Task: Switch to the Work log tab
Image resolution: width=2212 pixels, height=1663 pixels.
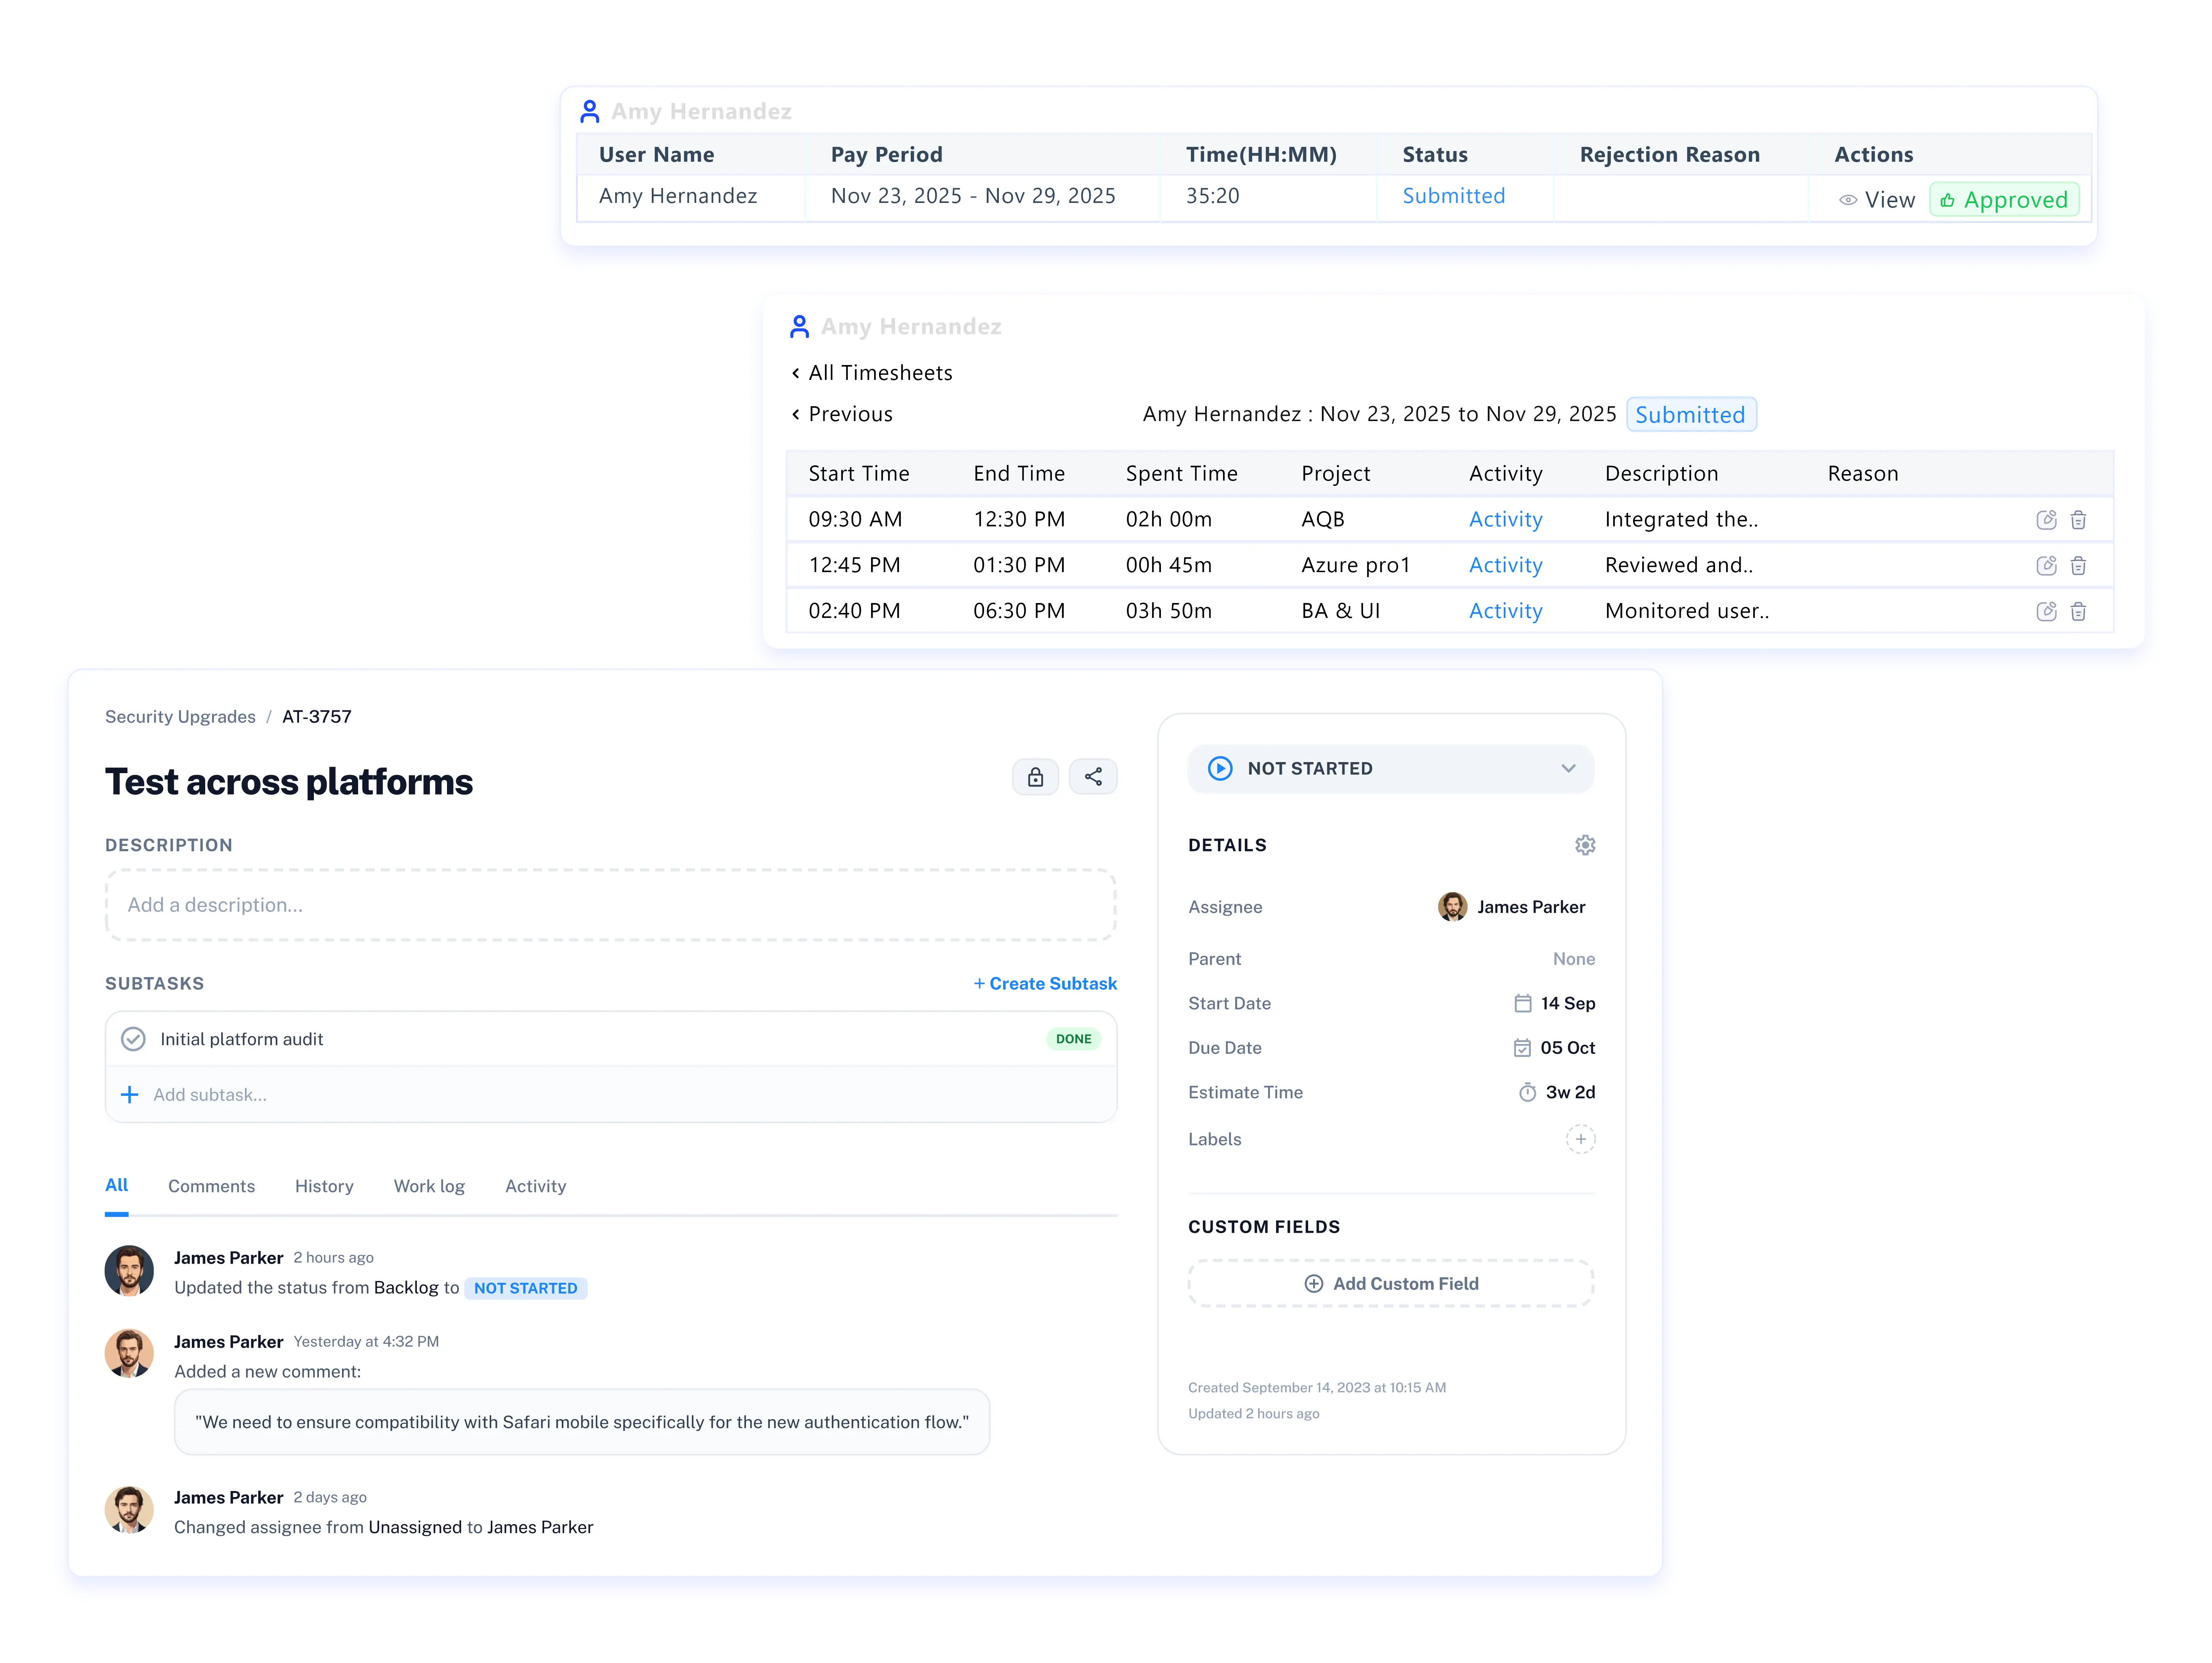Action: [429, 1186]
